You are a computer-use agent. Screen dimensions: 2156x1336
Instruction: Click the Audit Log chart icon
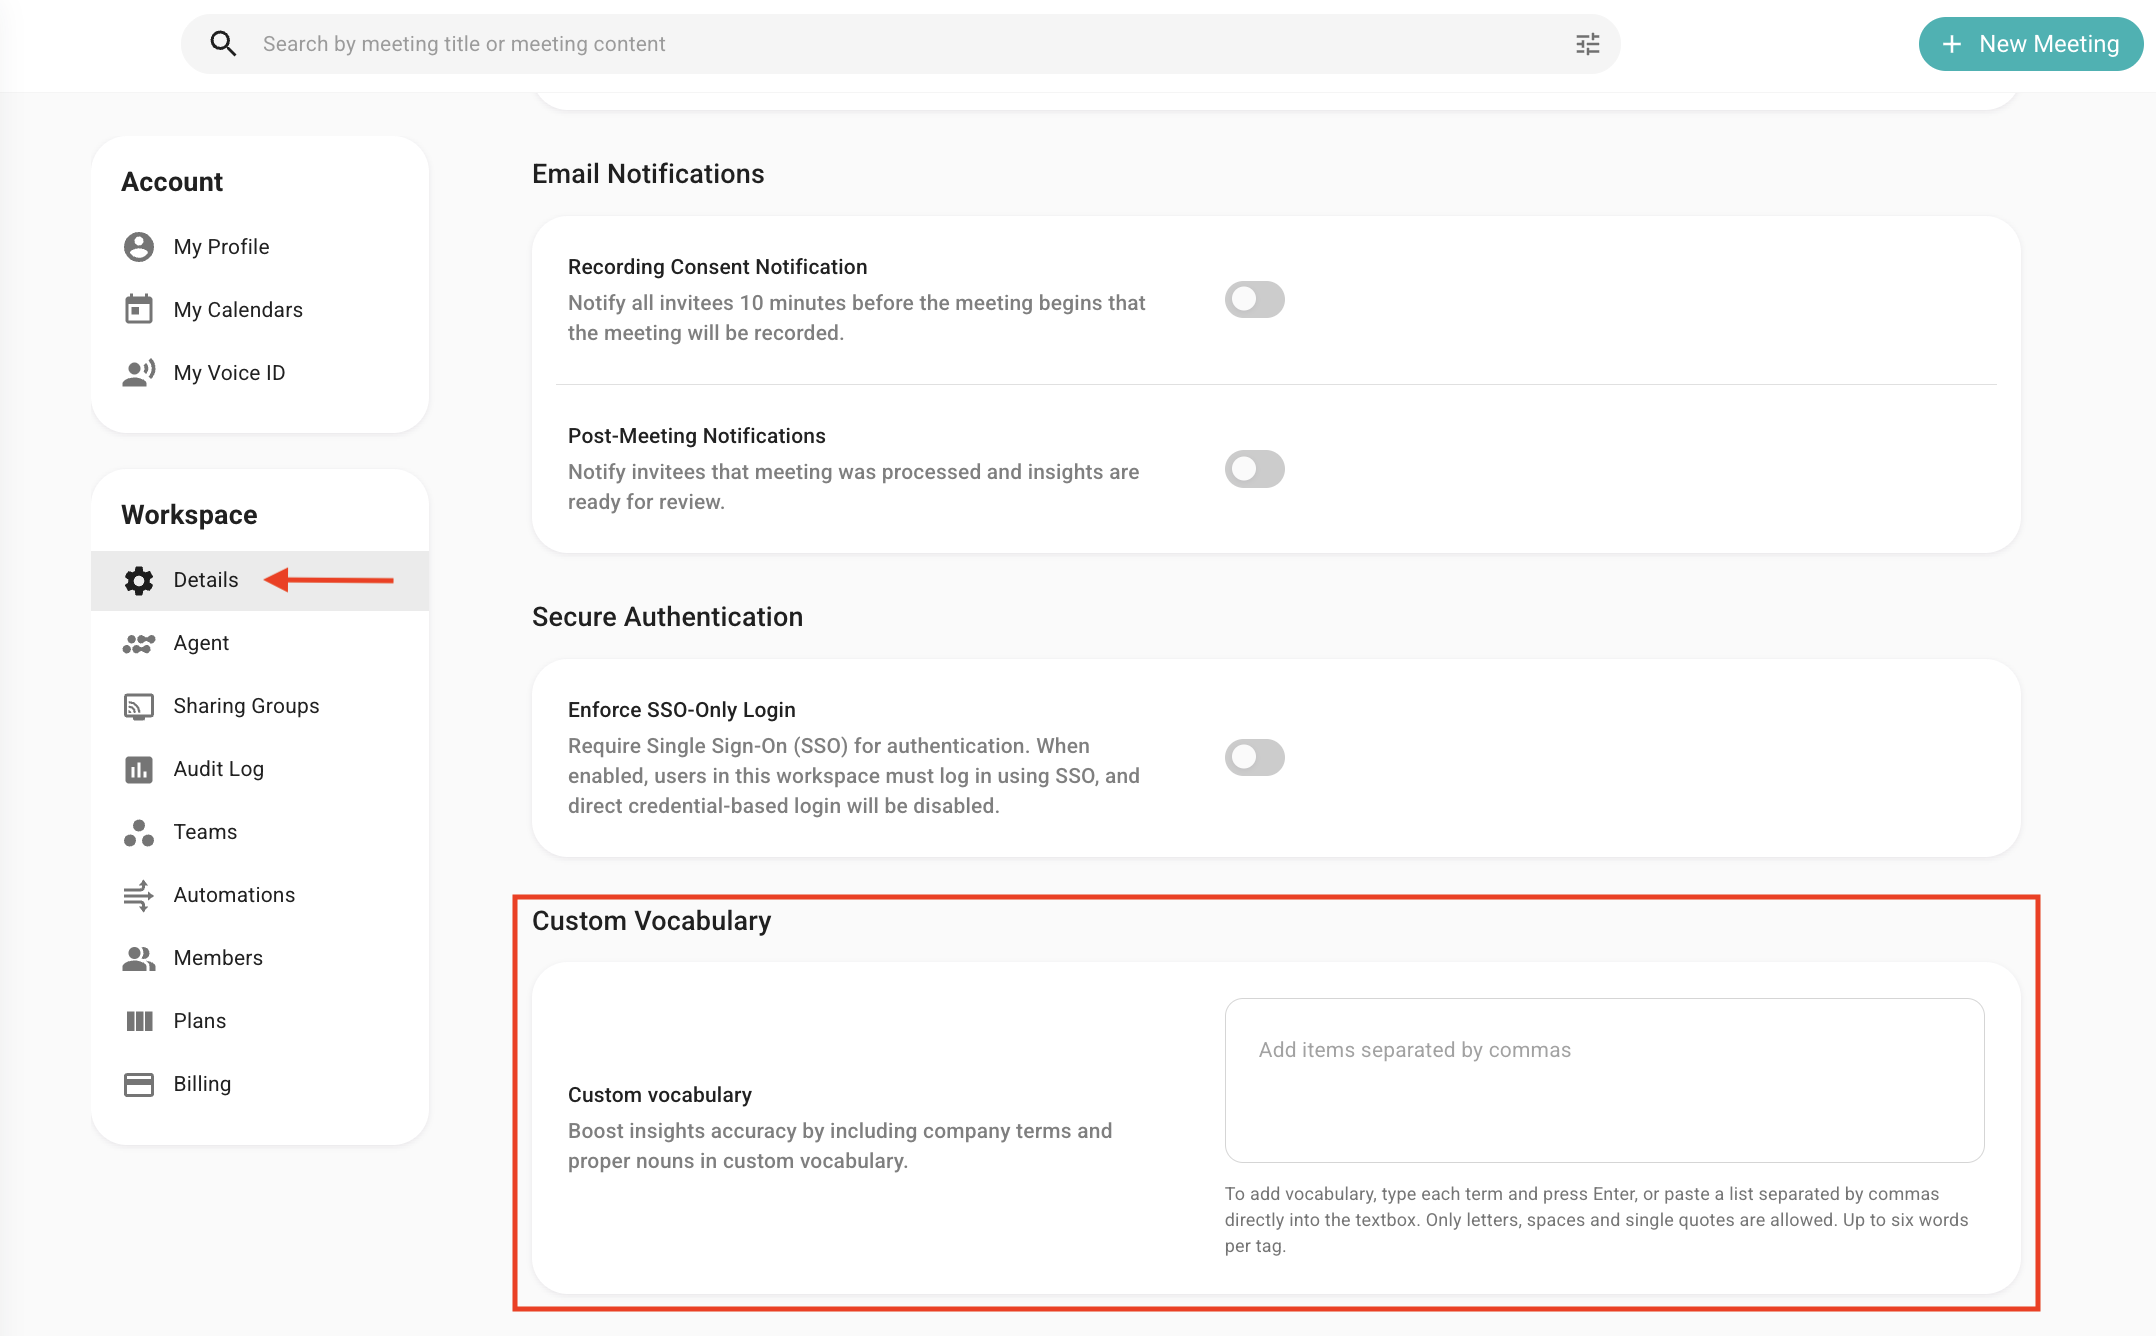click(139, 769)
